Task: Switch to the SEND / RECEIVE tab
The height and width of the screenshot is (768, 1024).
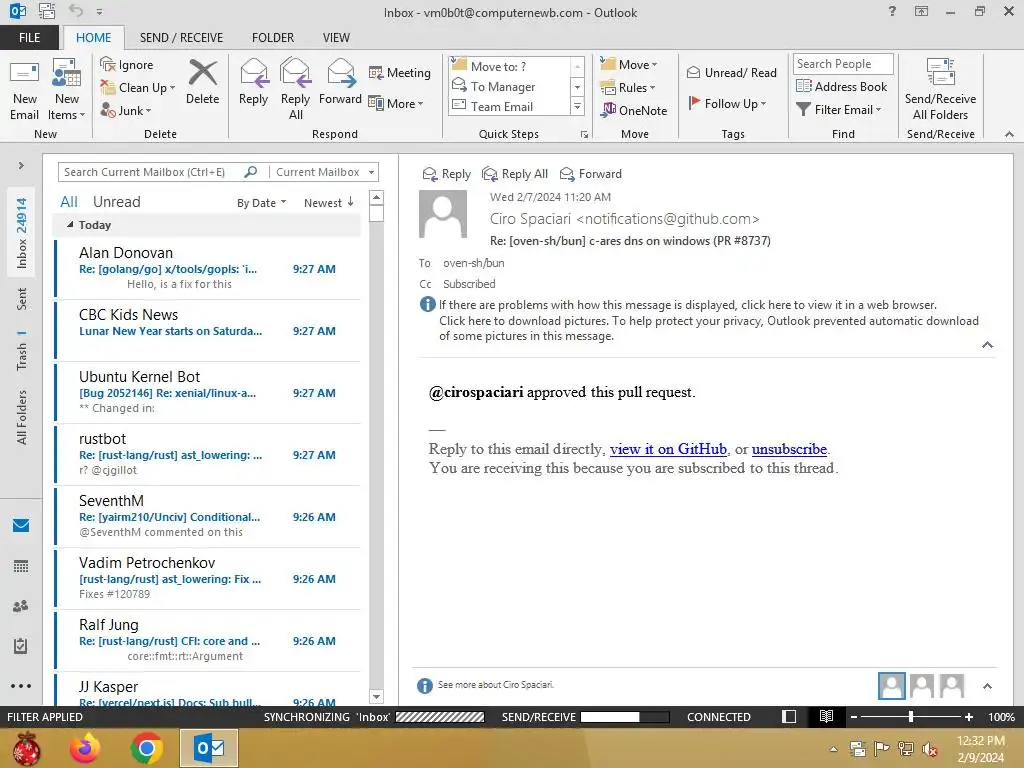Action: tap(182, 37)
